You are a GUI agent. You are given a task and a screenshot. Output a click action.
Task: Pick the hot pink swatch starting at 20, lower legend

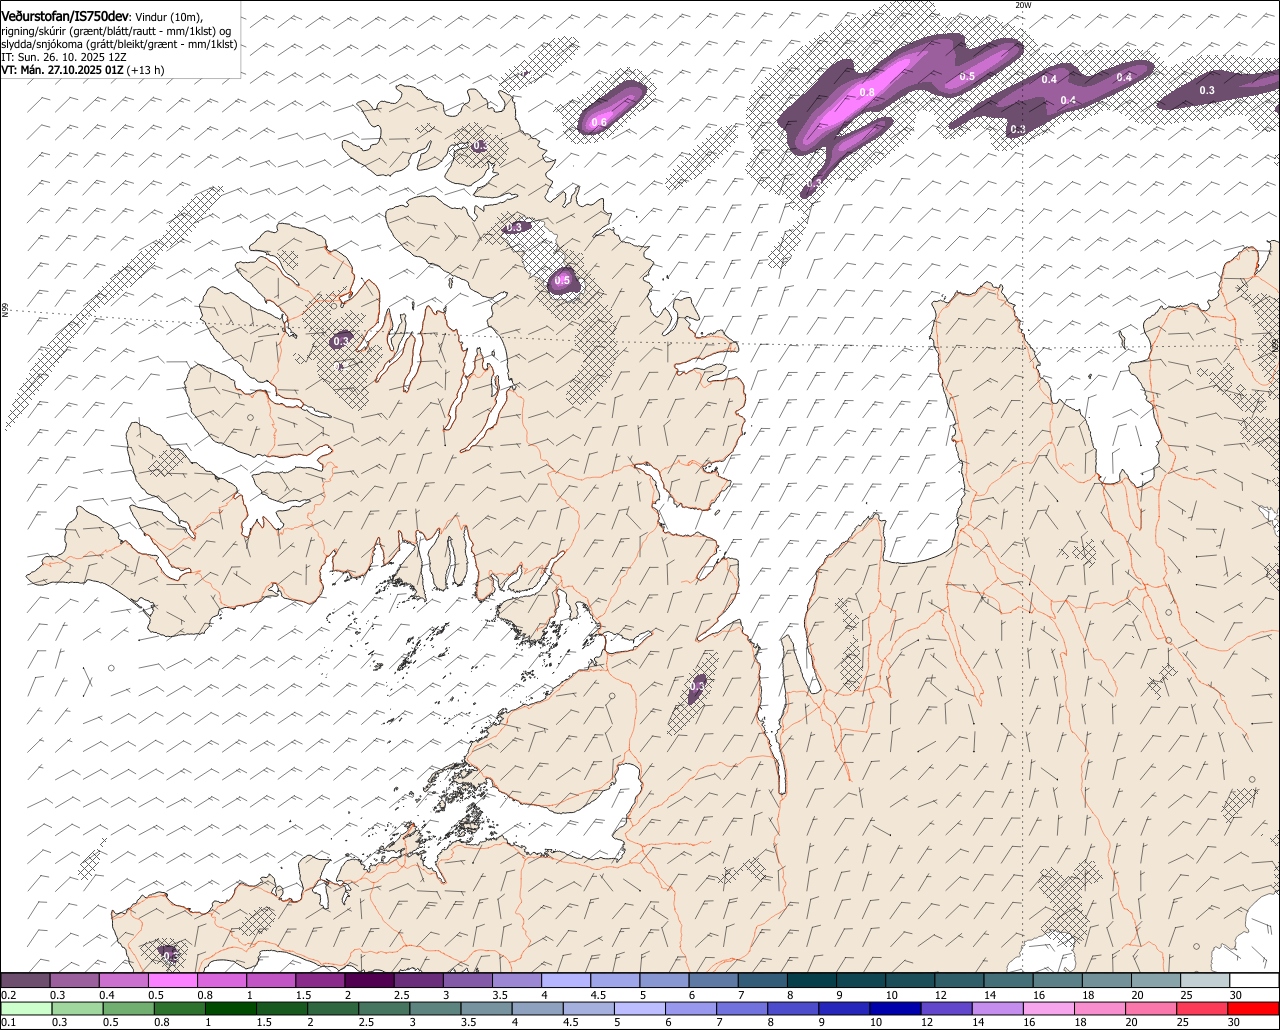click(x=1151, y=1009)
